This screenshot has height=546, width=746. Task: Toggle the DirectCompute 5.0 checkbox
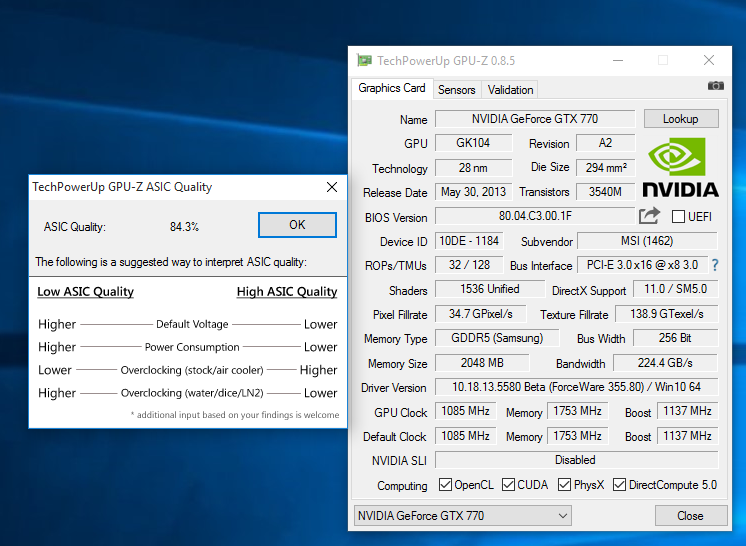coord(619,485)
